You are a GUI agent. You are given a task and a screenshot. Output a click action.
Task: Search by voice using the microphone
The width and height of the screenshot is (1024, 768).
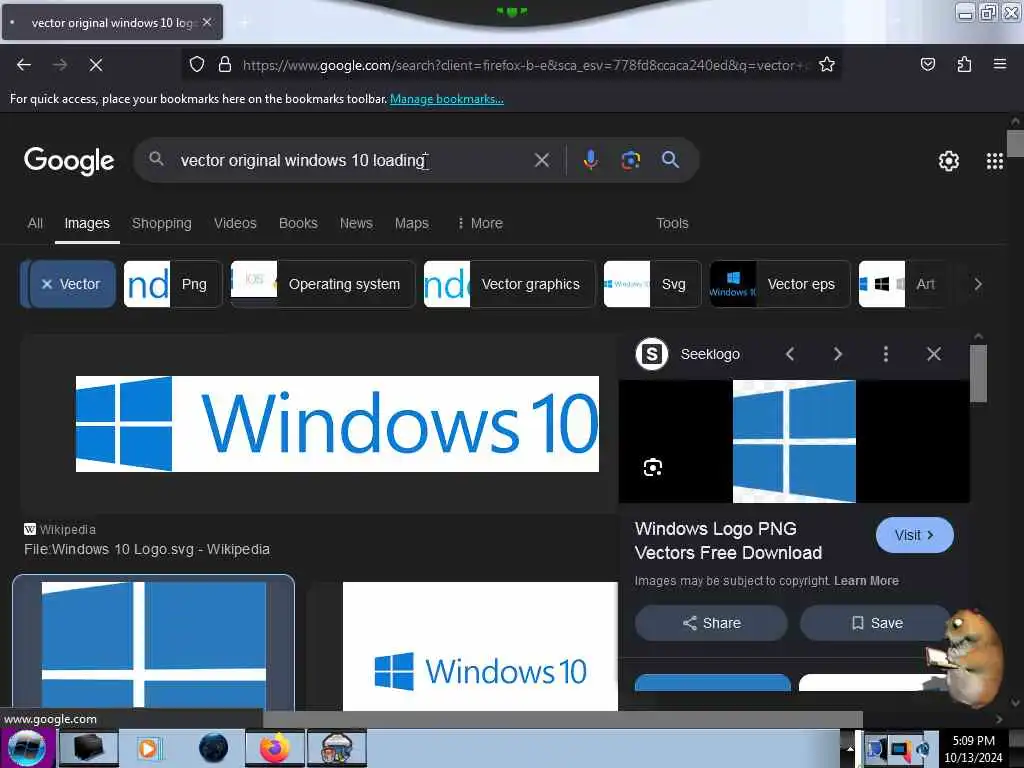590,160
